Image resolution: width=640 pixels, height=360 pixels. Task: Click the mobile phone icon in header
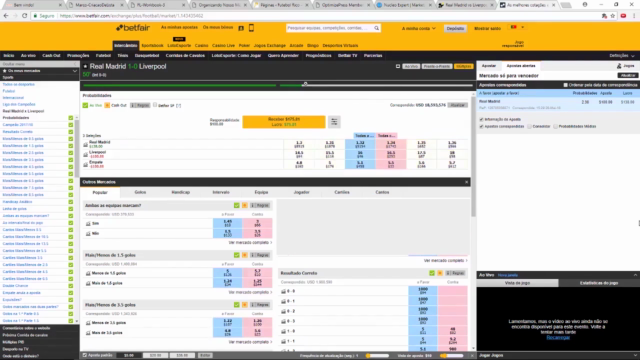pyautogui.click(x=251, y=28)
